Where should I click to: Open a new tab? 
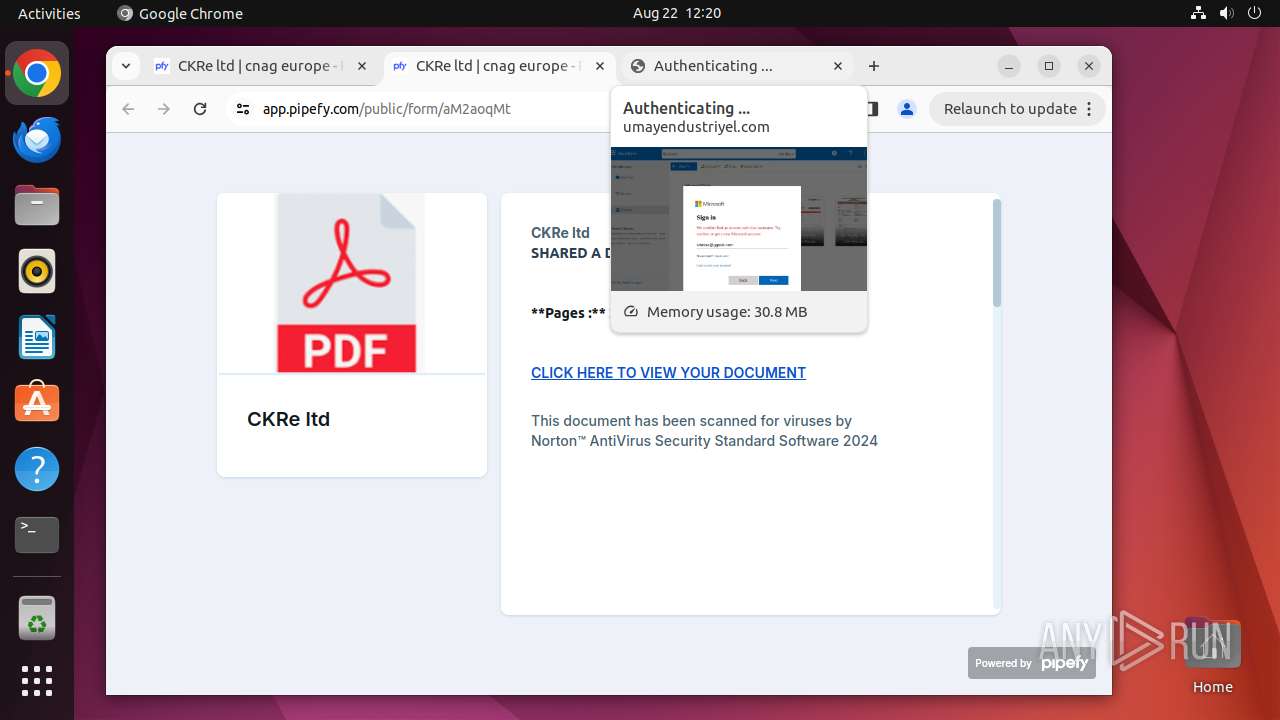[x=874, y=66]
